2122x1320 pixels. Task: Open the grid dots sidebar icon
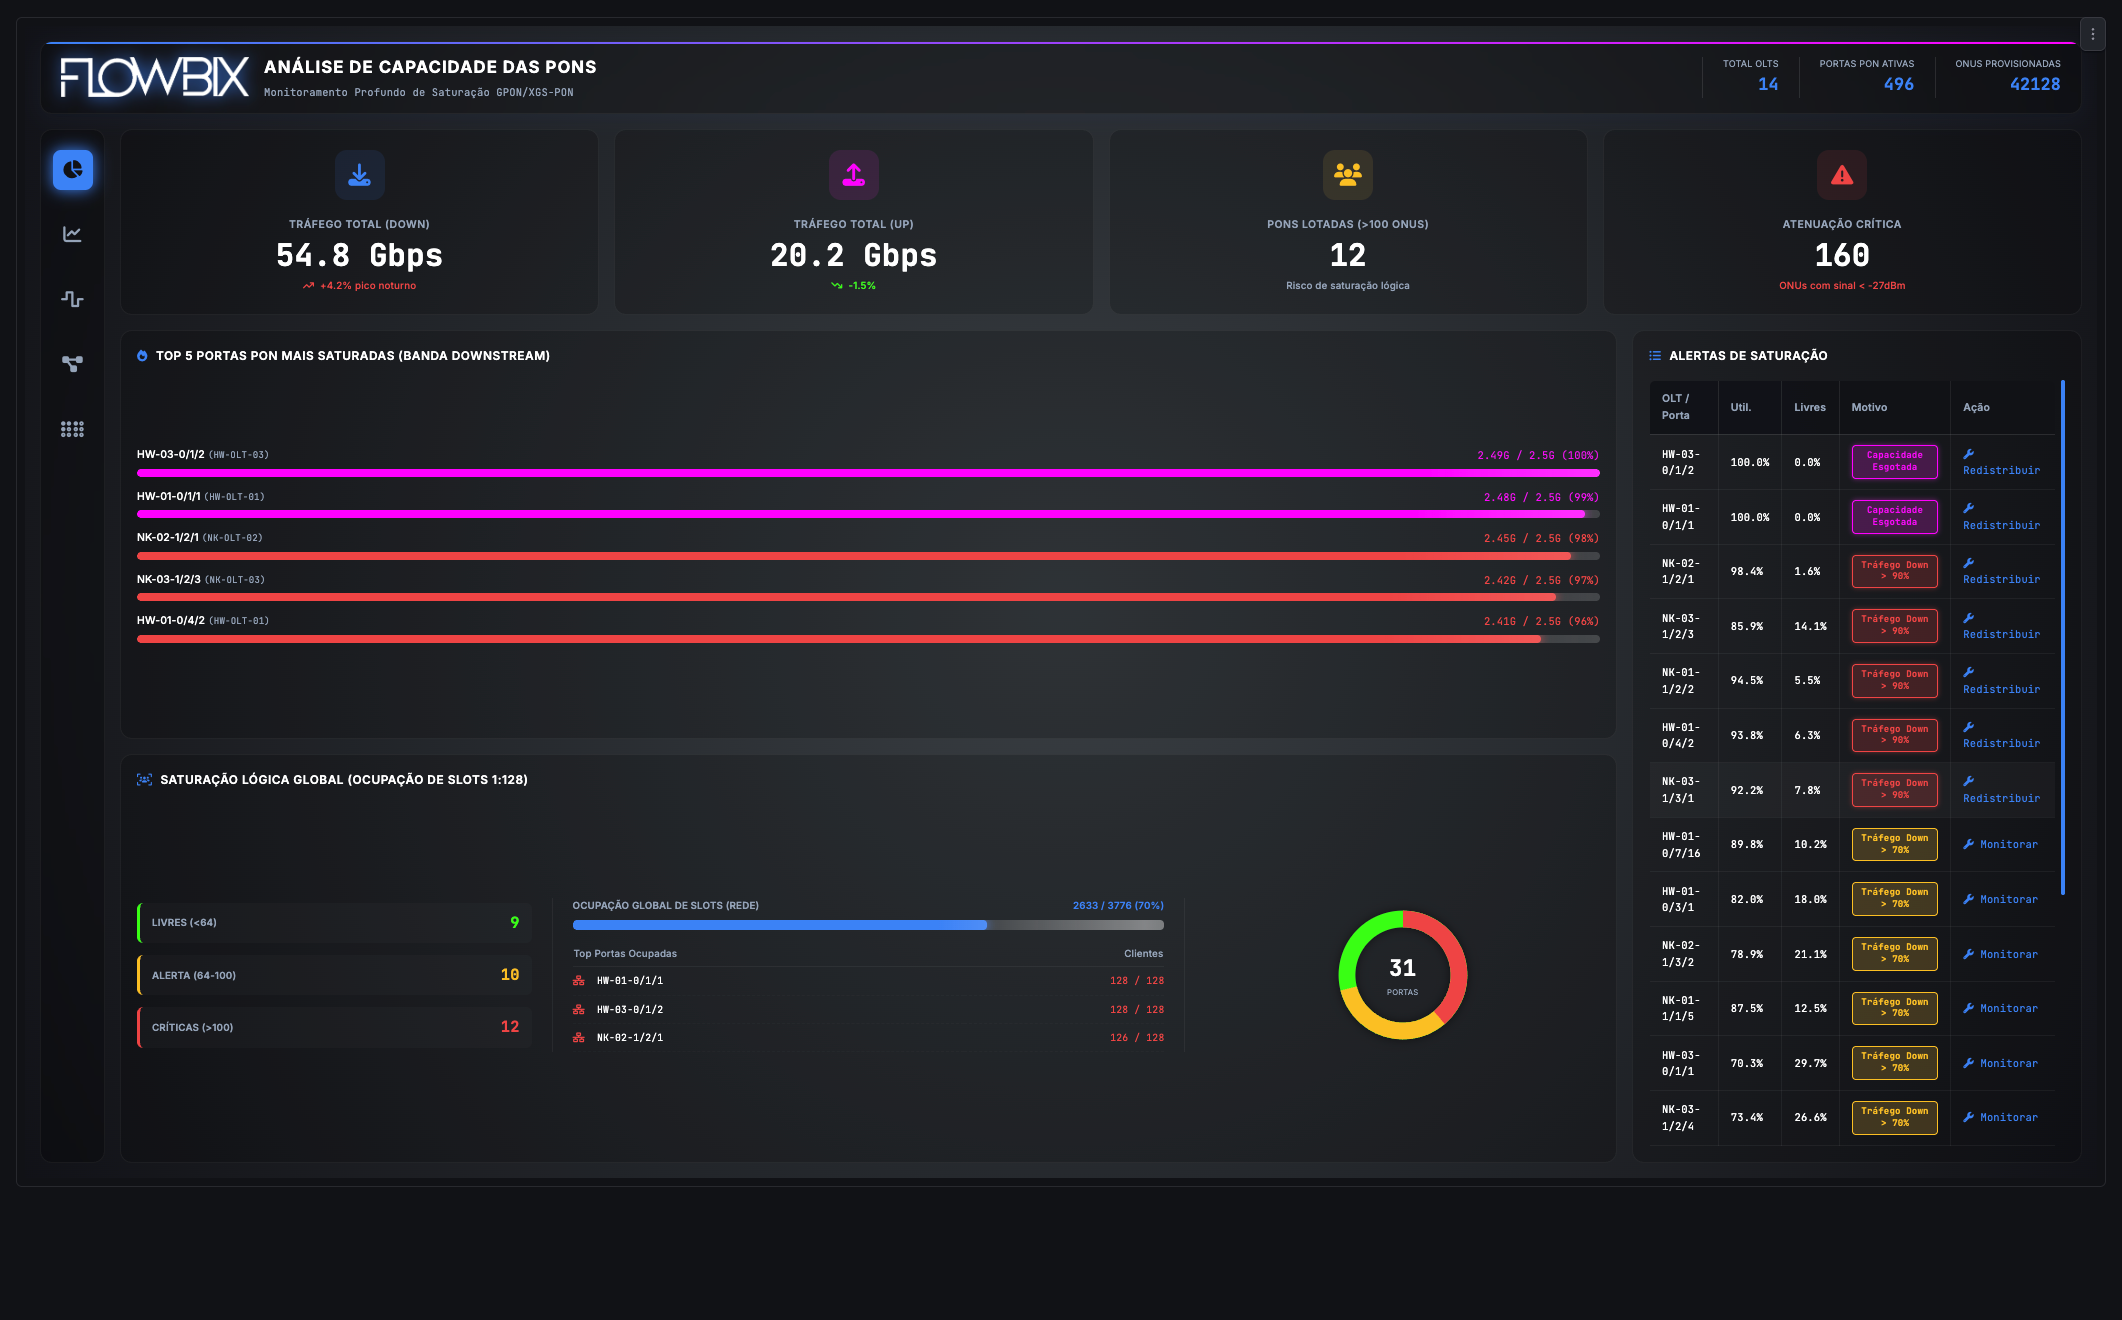pos(73,429)
